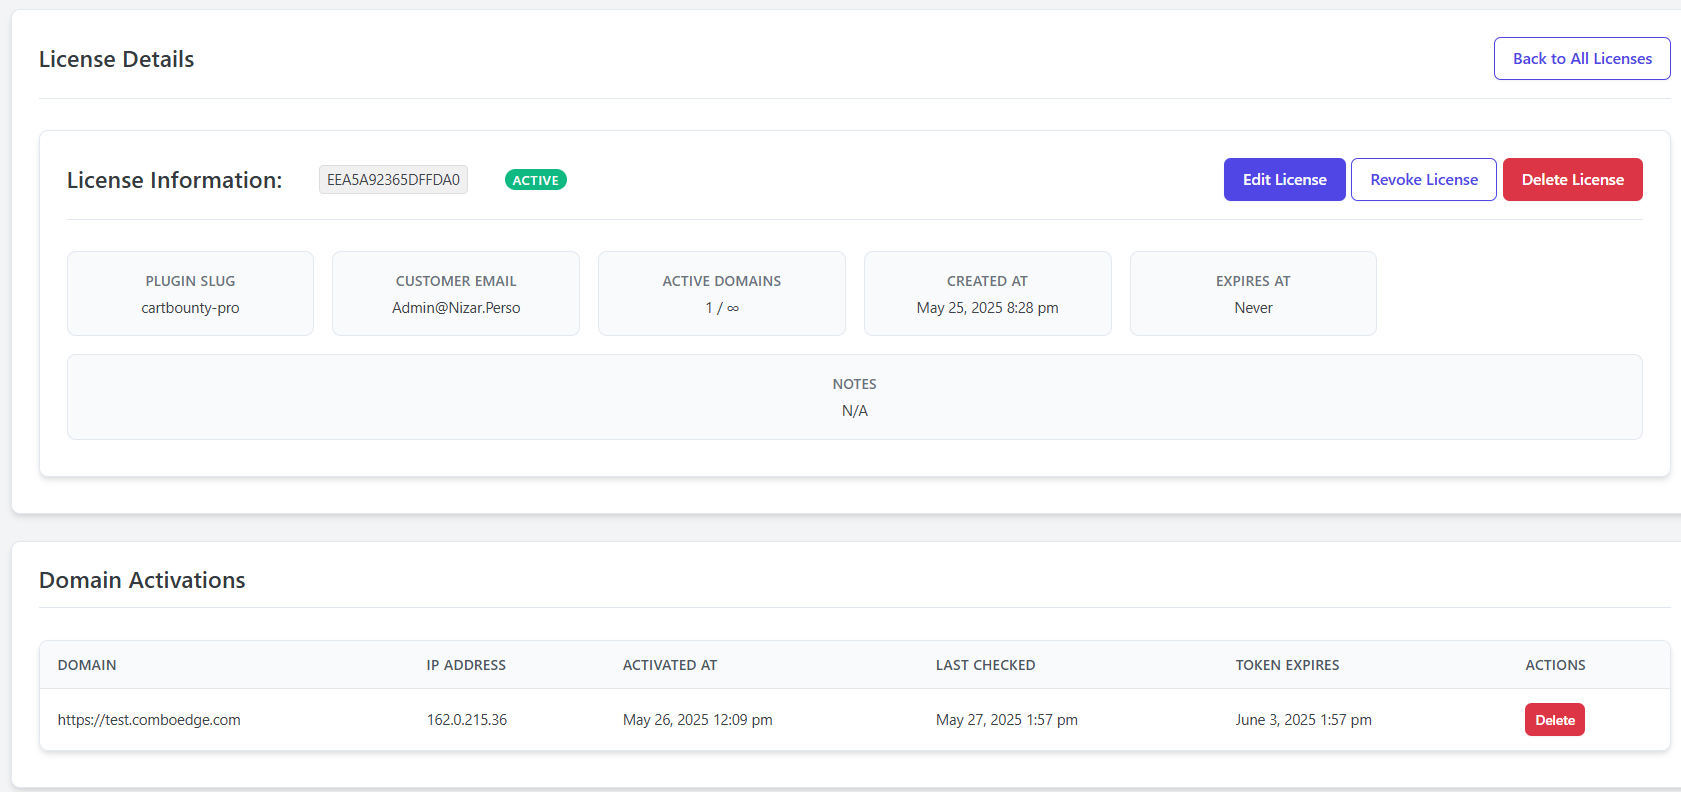Click the Active Domains count card
This screenshot has width=1681, height=792.
(x=721, y=294)
